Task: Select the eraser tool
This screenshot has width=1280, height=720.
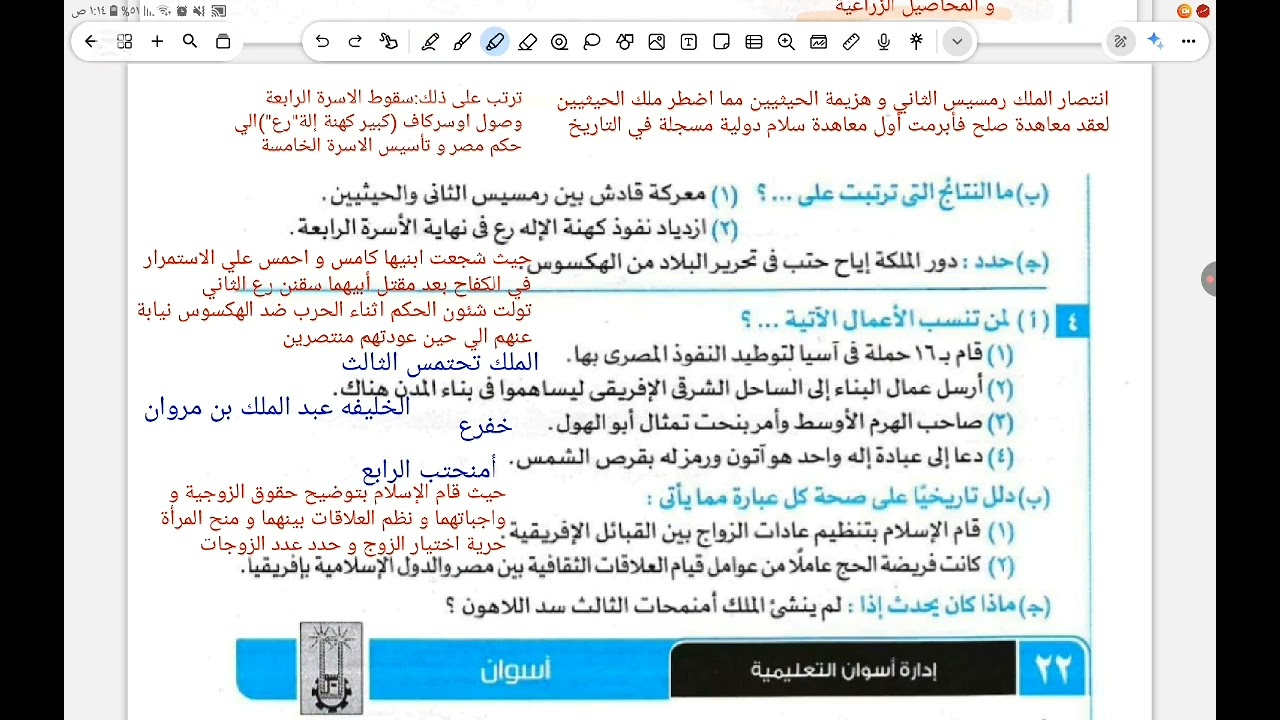Action: (528, 42)
